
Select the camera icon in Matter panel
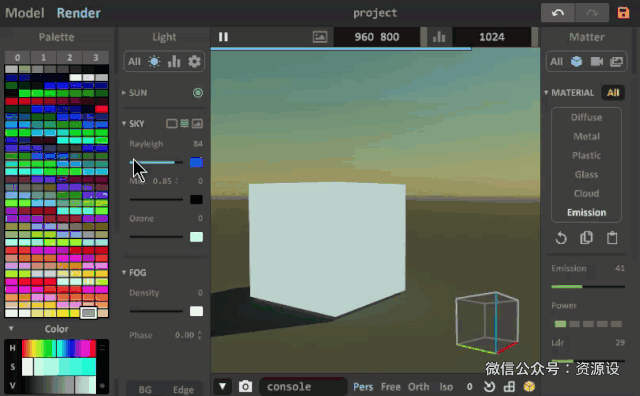tap(597, 62)
